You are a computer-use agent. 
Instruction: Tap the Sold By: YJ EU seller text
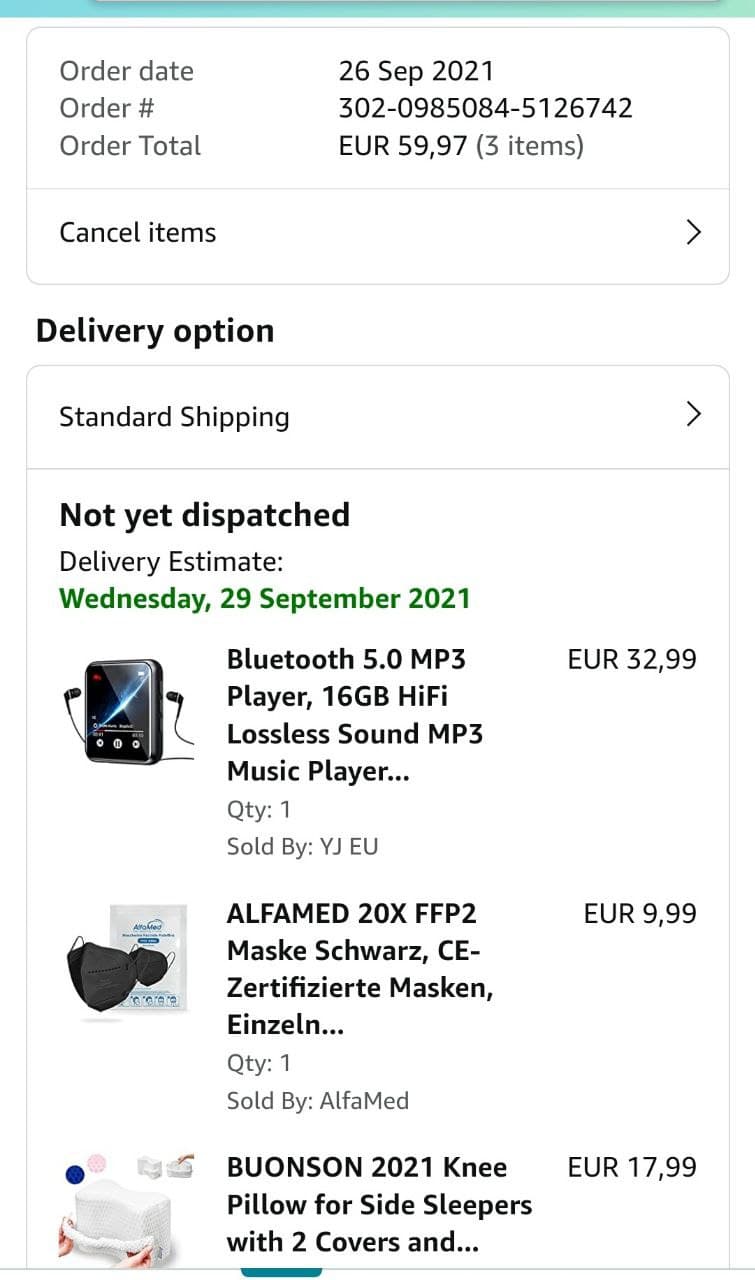(302, 847)
